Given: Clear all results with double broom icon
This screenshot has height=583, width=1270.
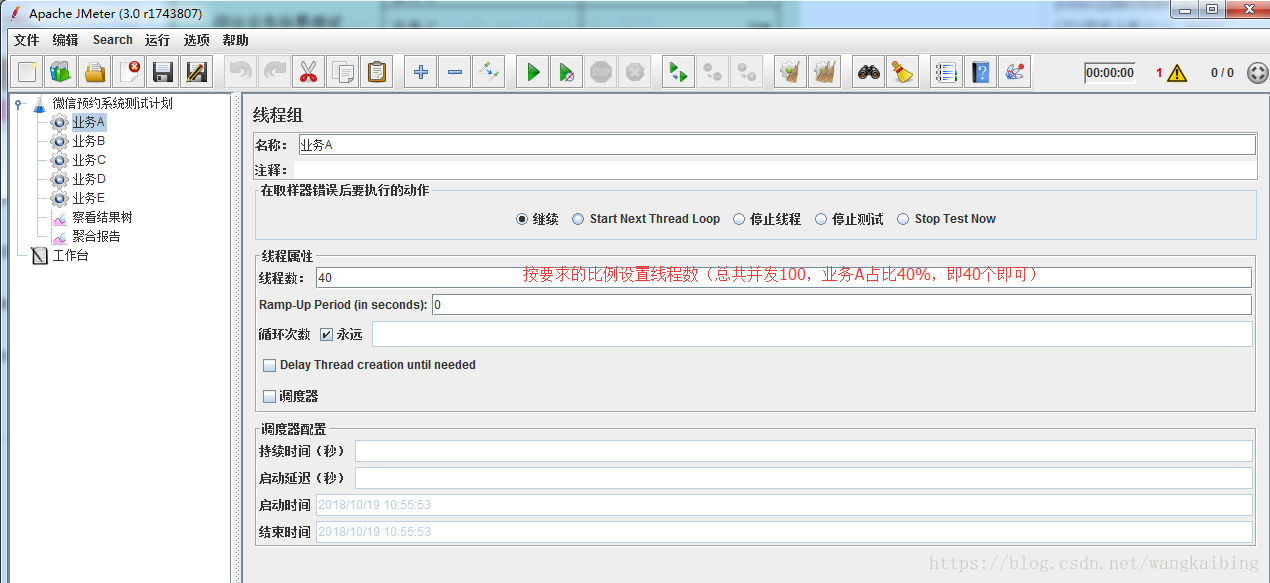Looking at the screenshot, I should (x=825, y=72).
